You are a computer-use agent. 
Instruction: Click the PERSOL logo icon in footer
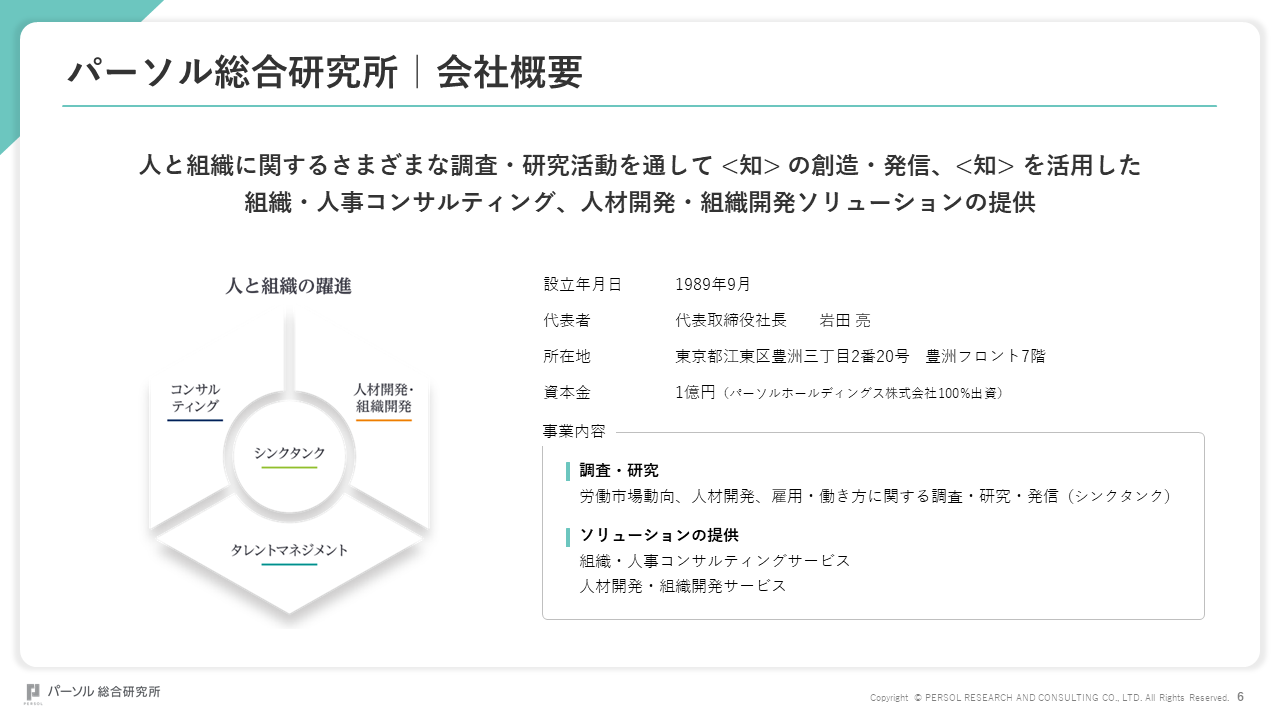click(x=33, y=693)
